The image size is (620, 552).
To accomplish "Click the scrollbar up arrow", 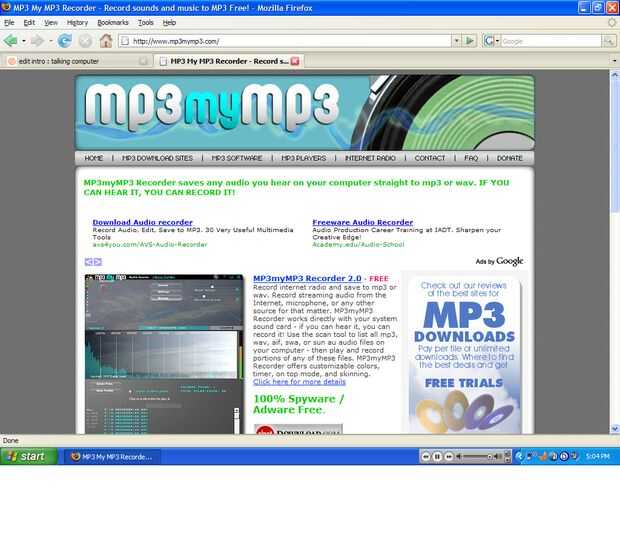I will (x=615, y=75).
